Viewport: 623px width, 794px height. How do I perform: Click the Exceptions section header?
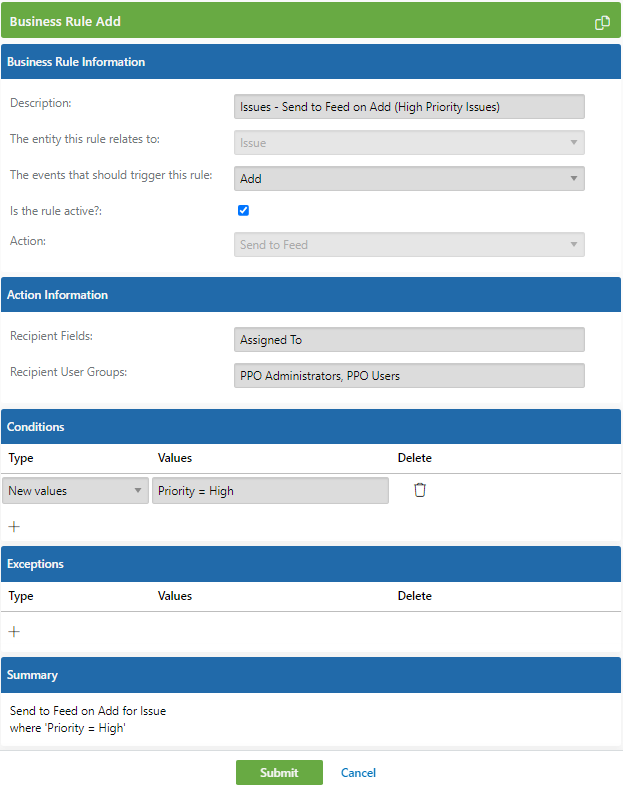point(311,564)
